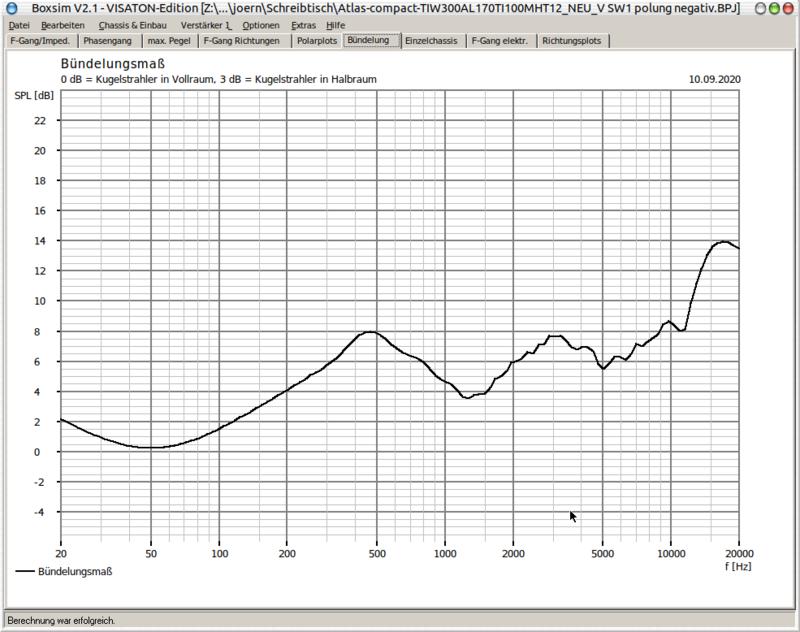Open the Verstärker 1 menu

click(206, 25)
